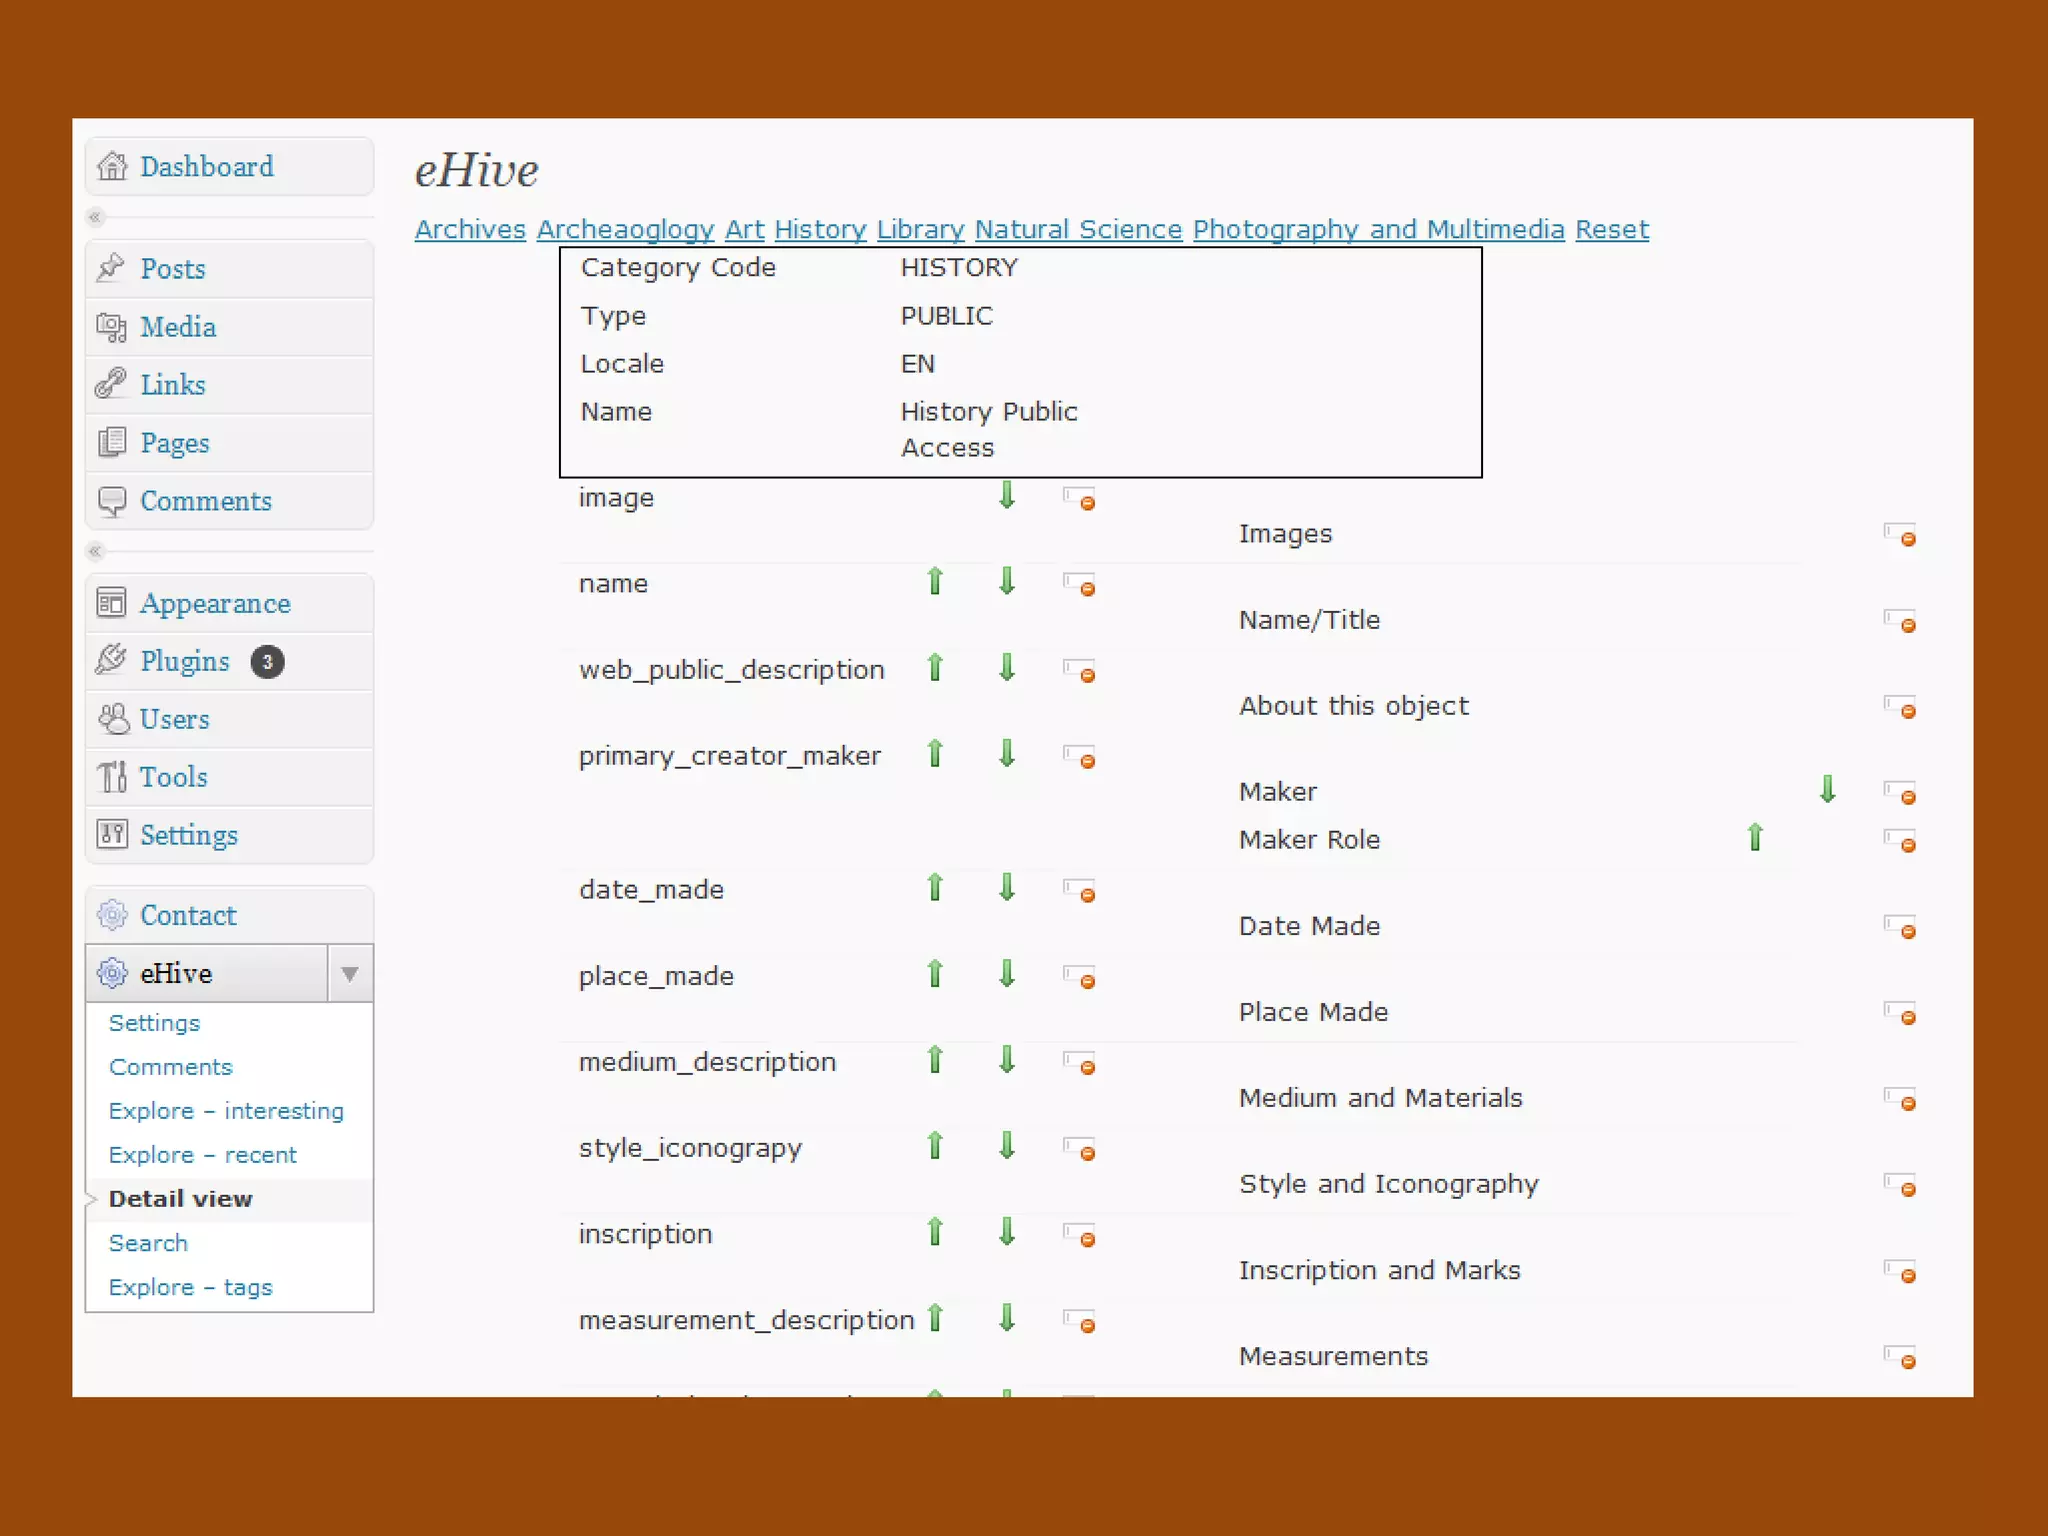This screenshot has height=1536, width=2048.
Task: Move Maker Role label up
Action: click(1755, 837)
